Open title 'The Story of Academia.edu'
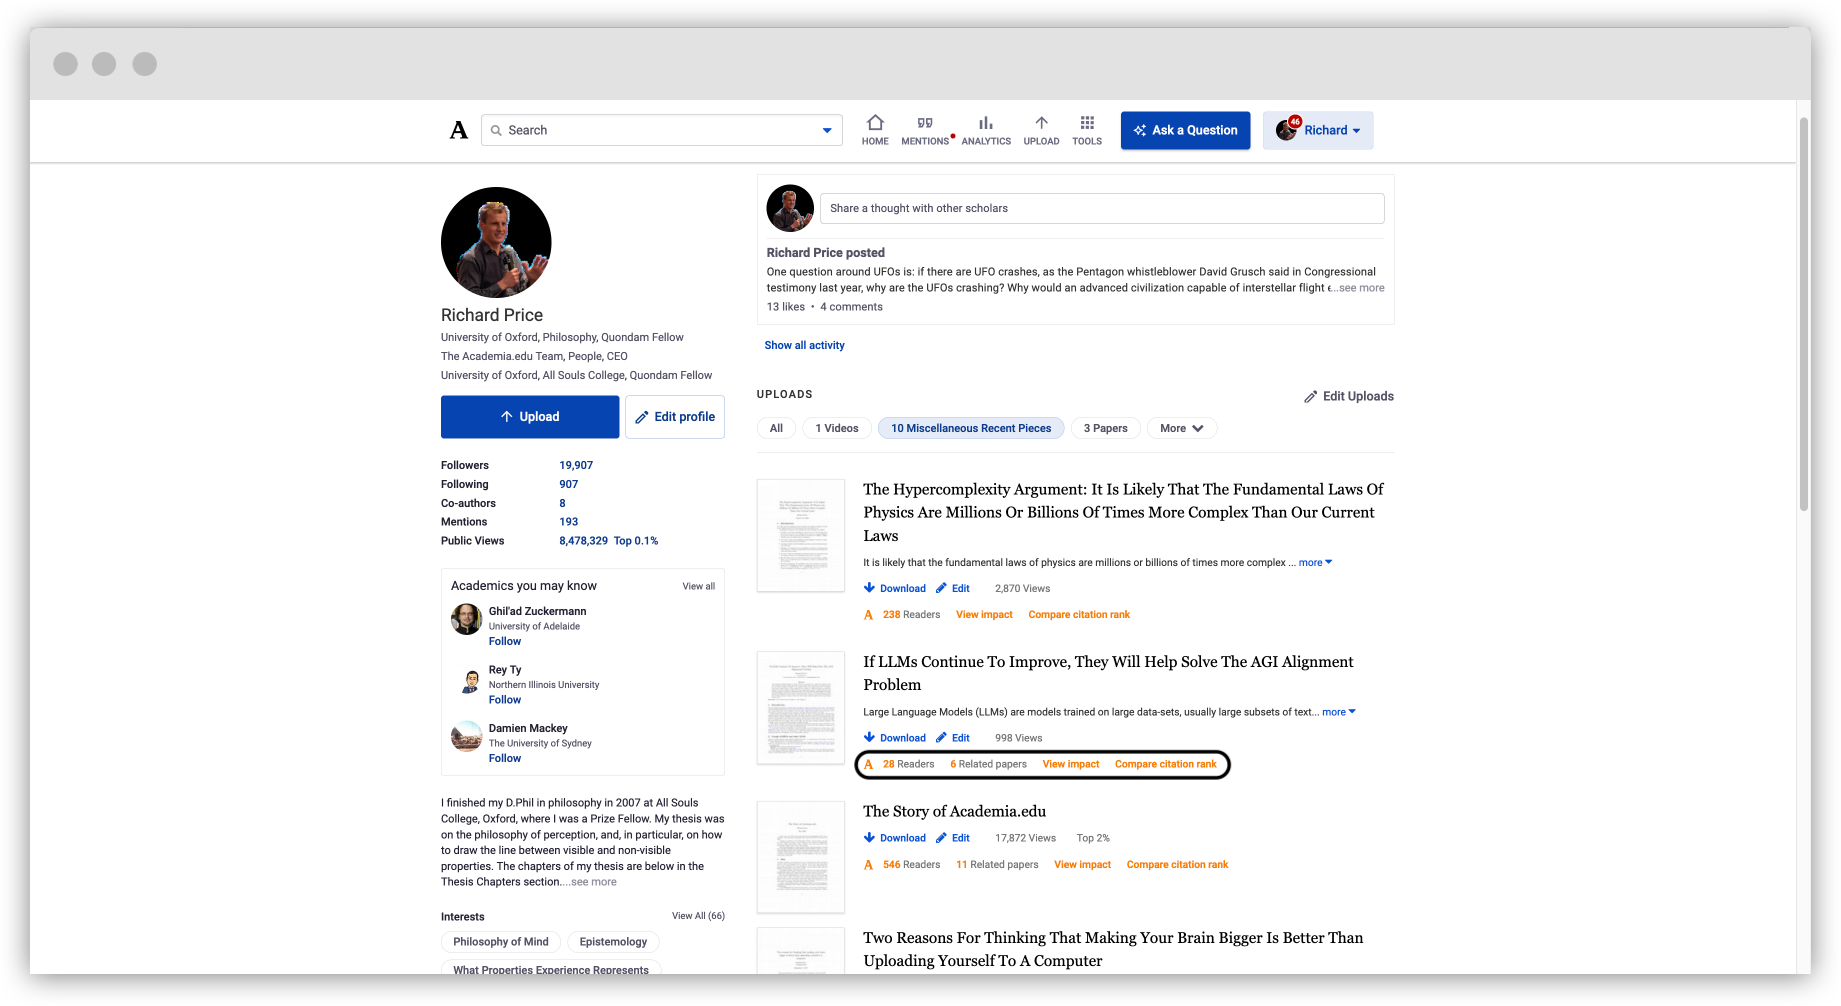 coord(955,811)
